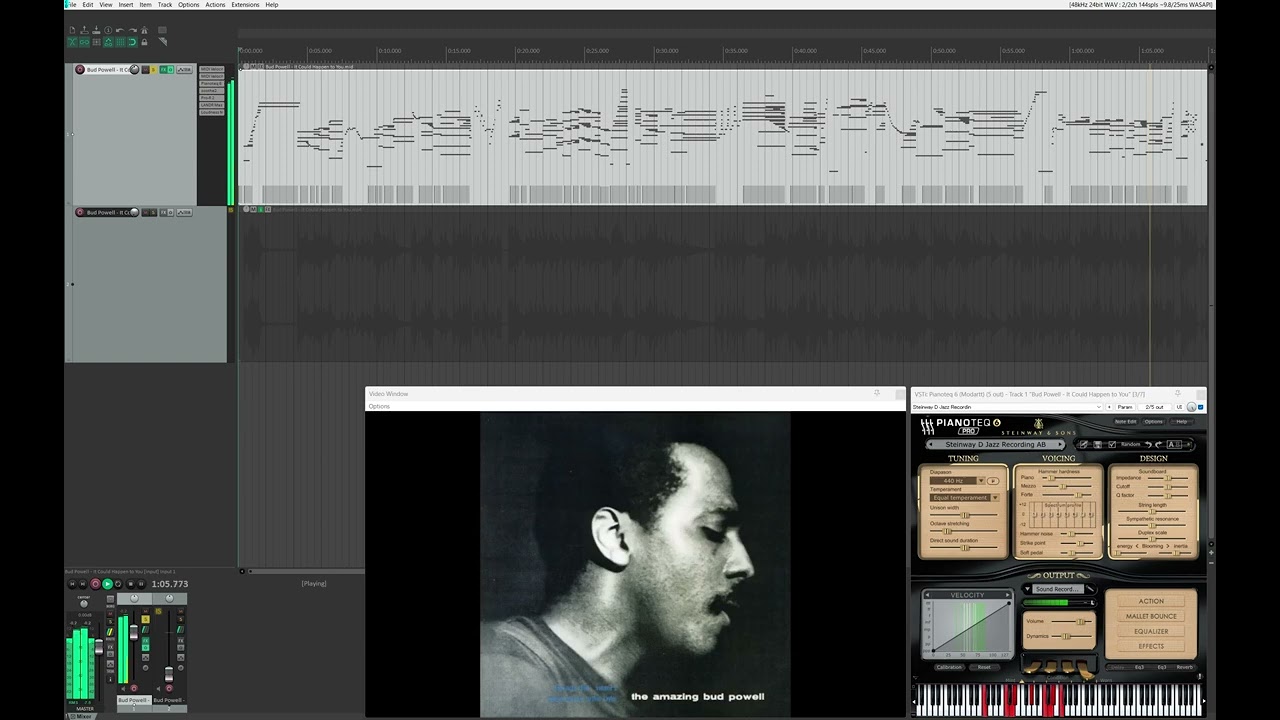The height and width of the screenshot is (720, 1280).
Task: Mute the first Bud Powell track
Action: [145, 69]
